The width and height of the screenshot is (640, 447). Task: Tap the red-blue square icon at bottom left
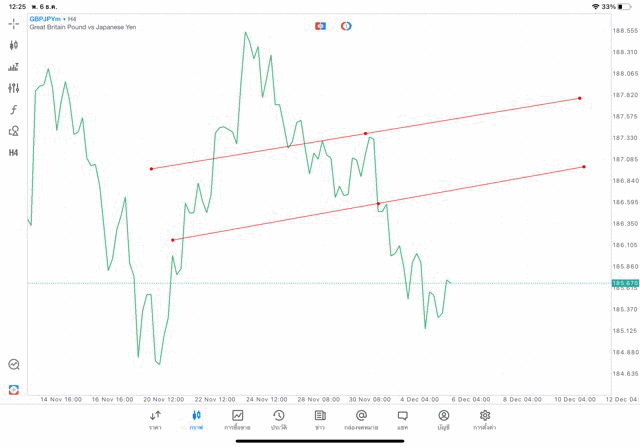14,389
